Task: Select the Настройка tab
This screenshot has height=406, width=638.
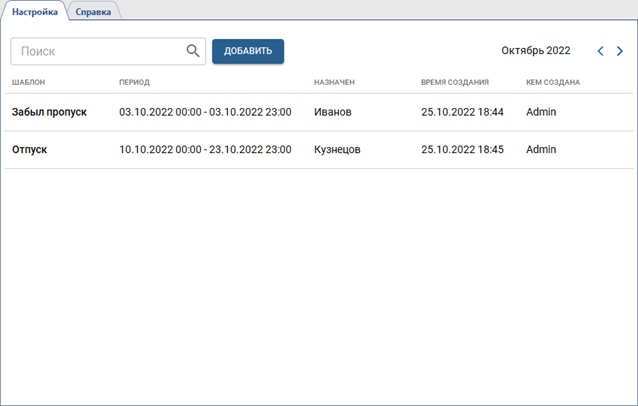Action: [x=35, y=11]
